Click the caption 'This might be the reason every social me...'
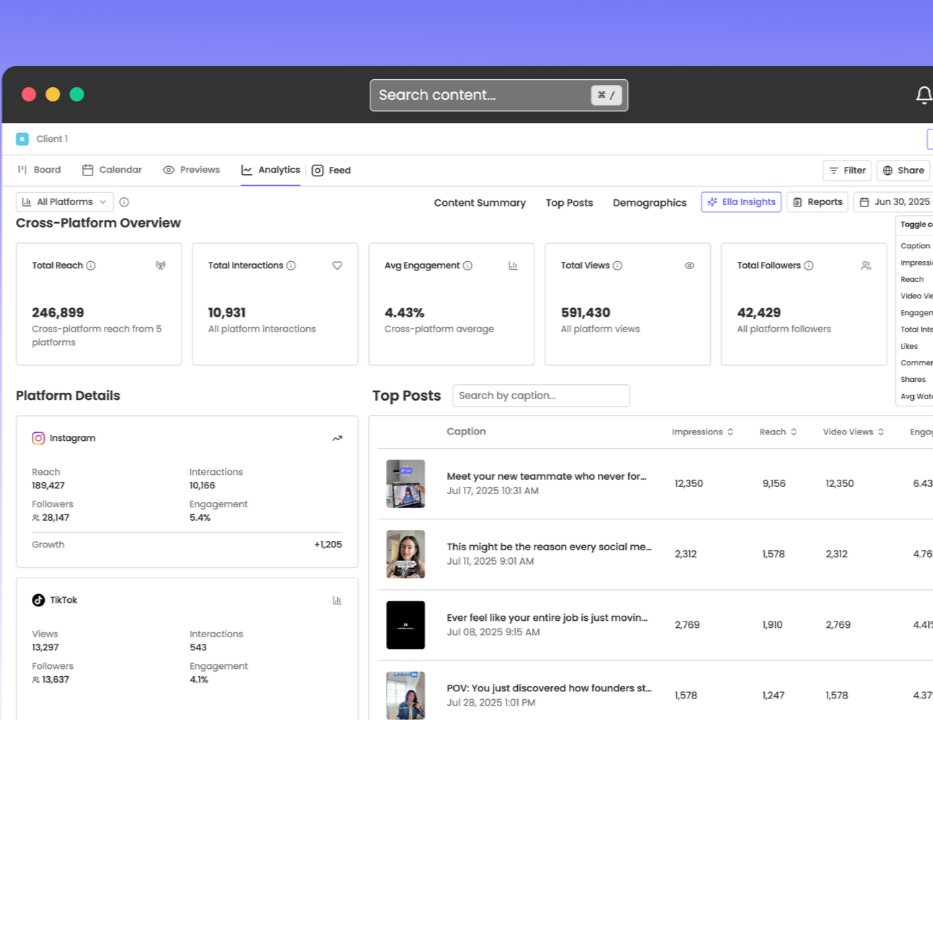Screen dimensions: 933x933 point(549,547)
